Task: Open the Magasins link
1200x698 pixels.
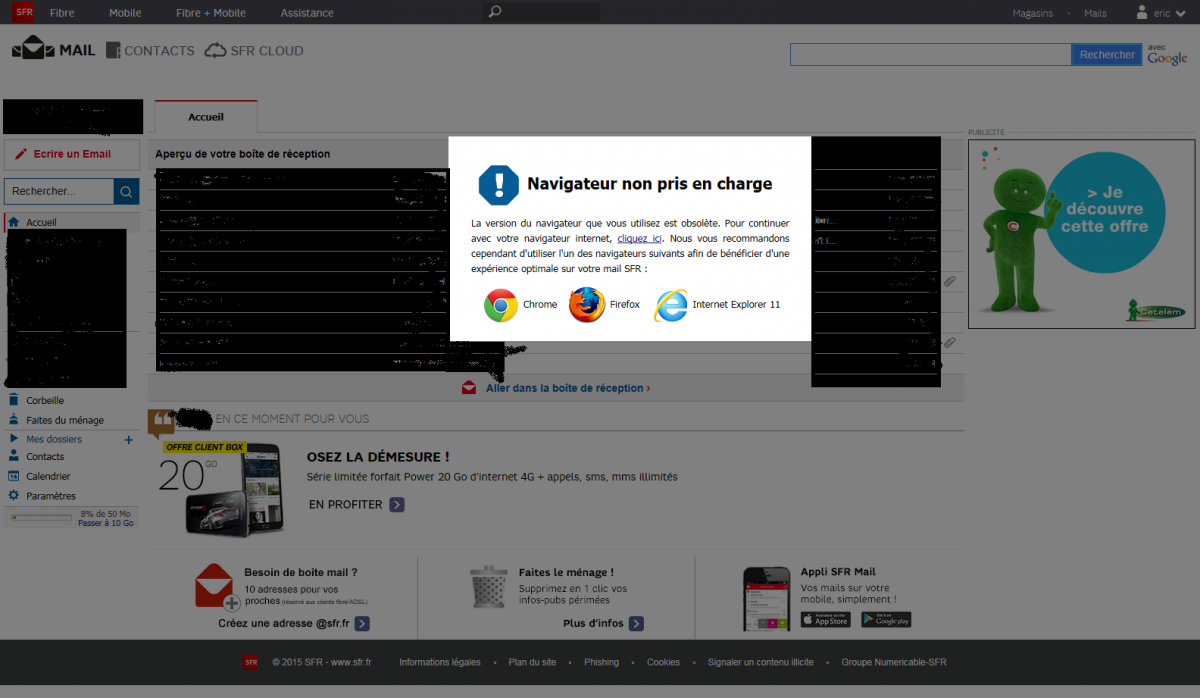Action: (1032, 13)
